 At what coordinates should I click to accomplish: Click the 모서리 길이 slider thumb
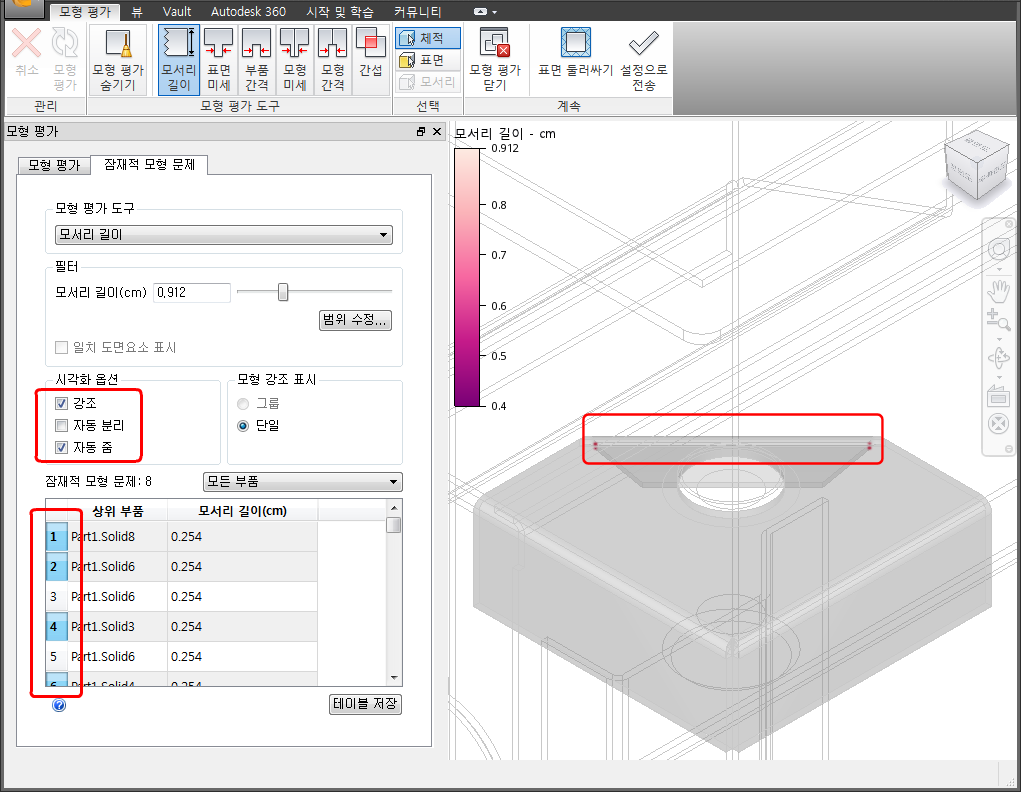pyautogui.click(x=283, y=292)
